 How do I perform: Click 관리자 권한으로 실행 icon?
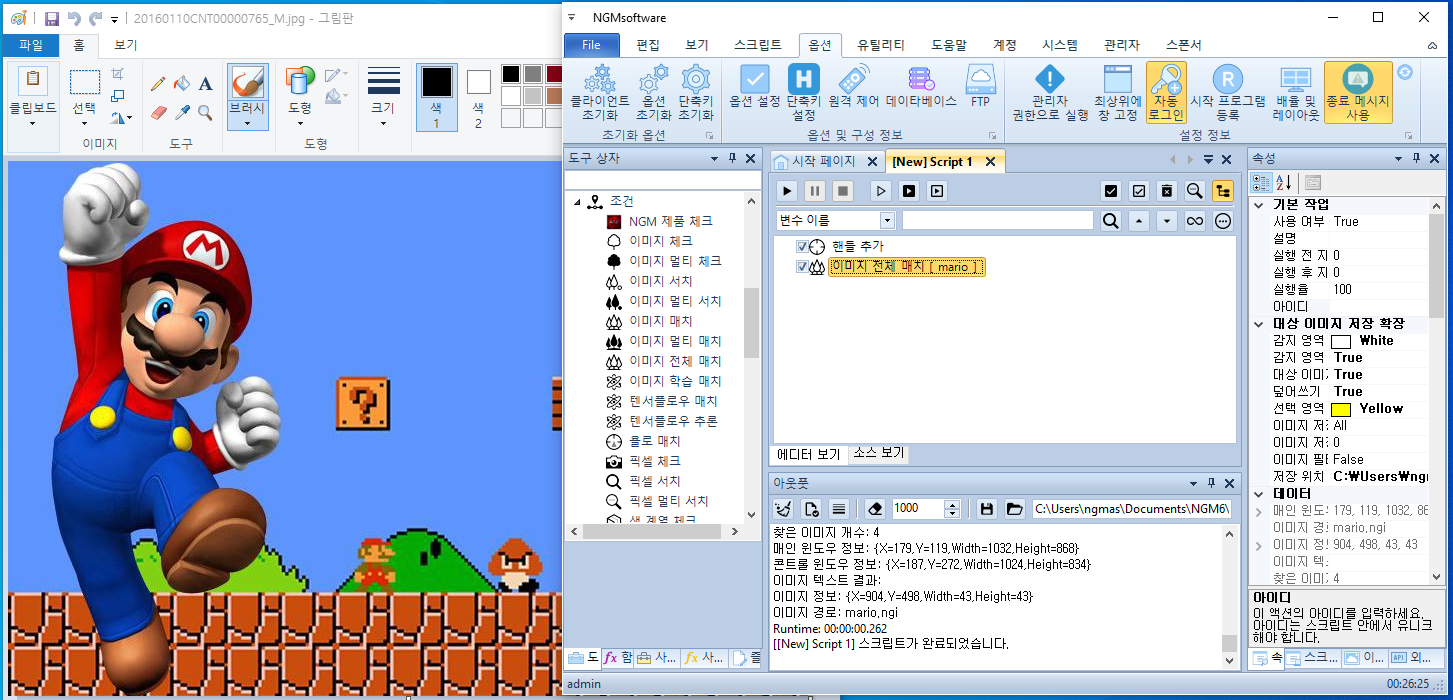[1049, 78]
